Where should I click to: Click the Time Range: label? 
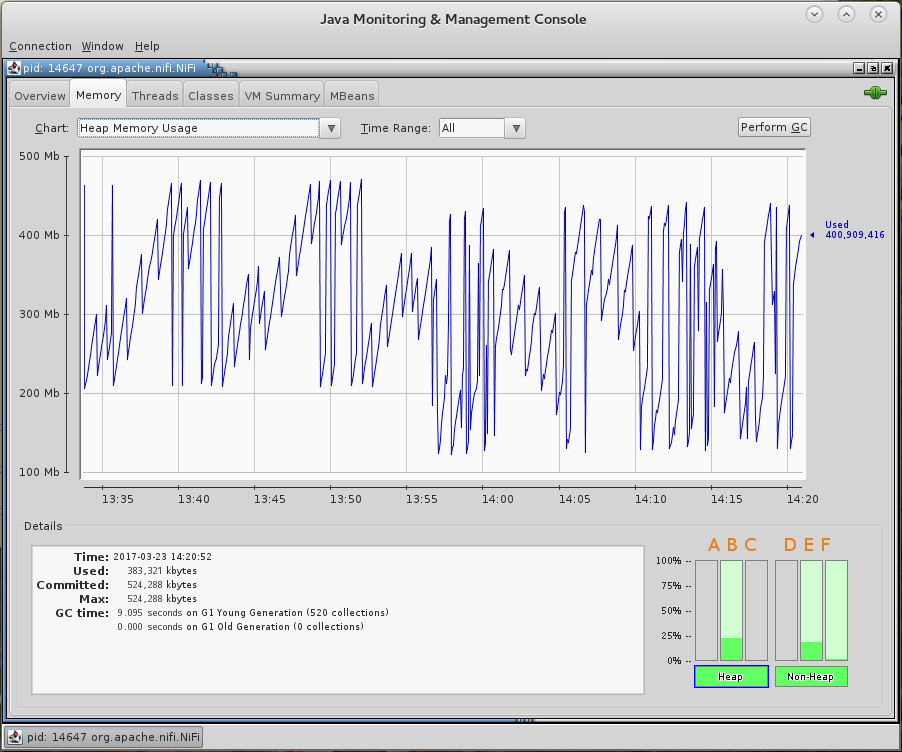tap(396, 128)
